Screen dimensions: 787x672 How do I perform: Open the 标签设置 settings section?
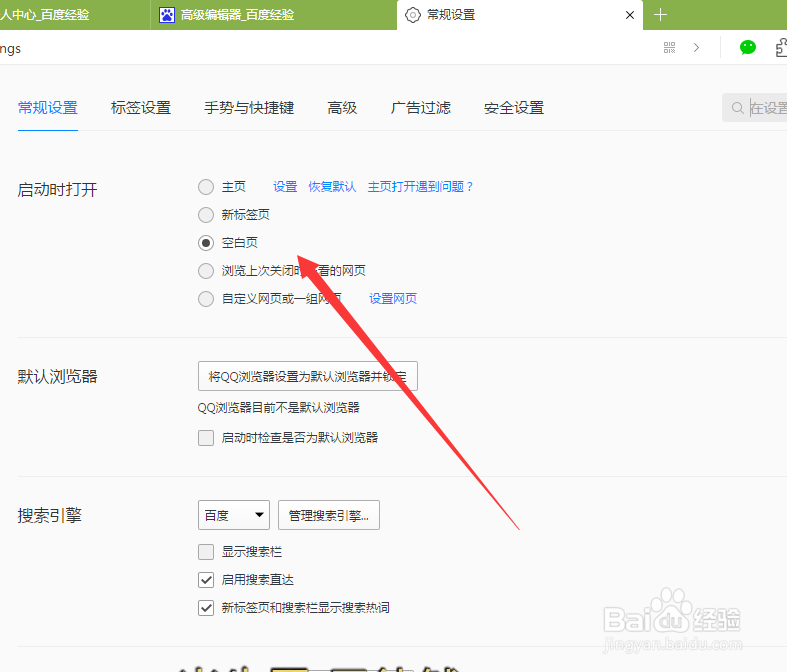[x=141, y=108]
